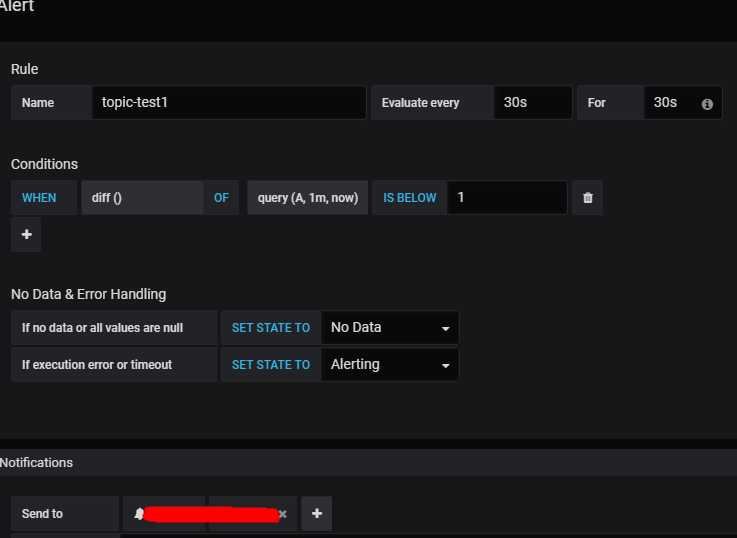Viewport: 737px width, 538px height.
Task: Change the IS BELOW evaluator type
Action: [410, 198]
